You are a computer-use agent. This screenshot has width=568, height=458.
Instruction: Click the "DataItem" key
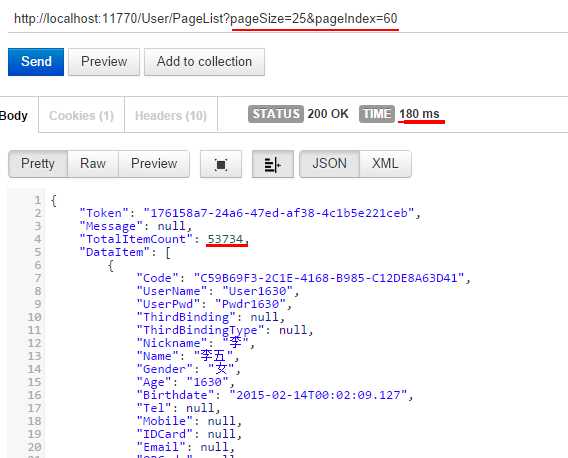pos(114,252)
